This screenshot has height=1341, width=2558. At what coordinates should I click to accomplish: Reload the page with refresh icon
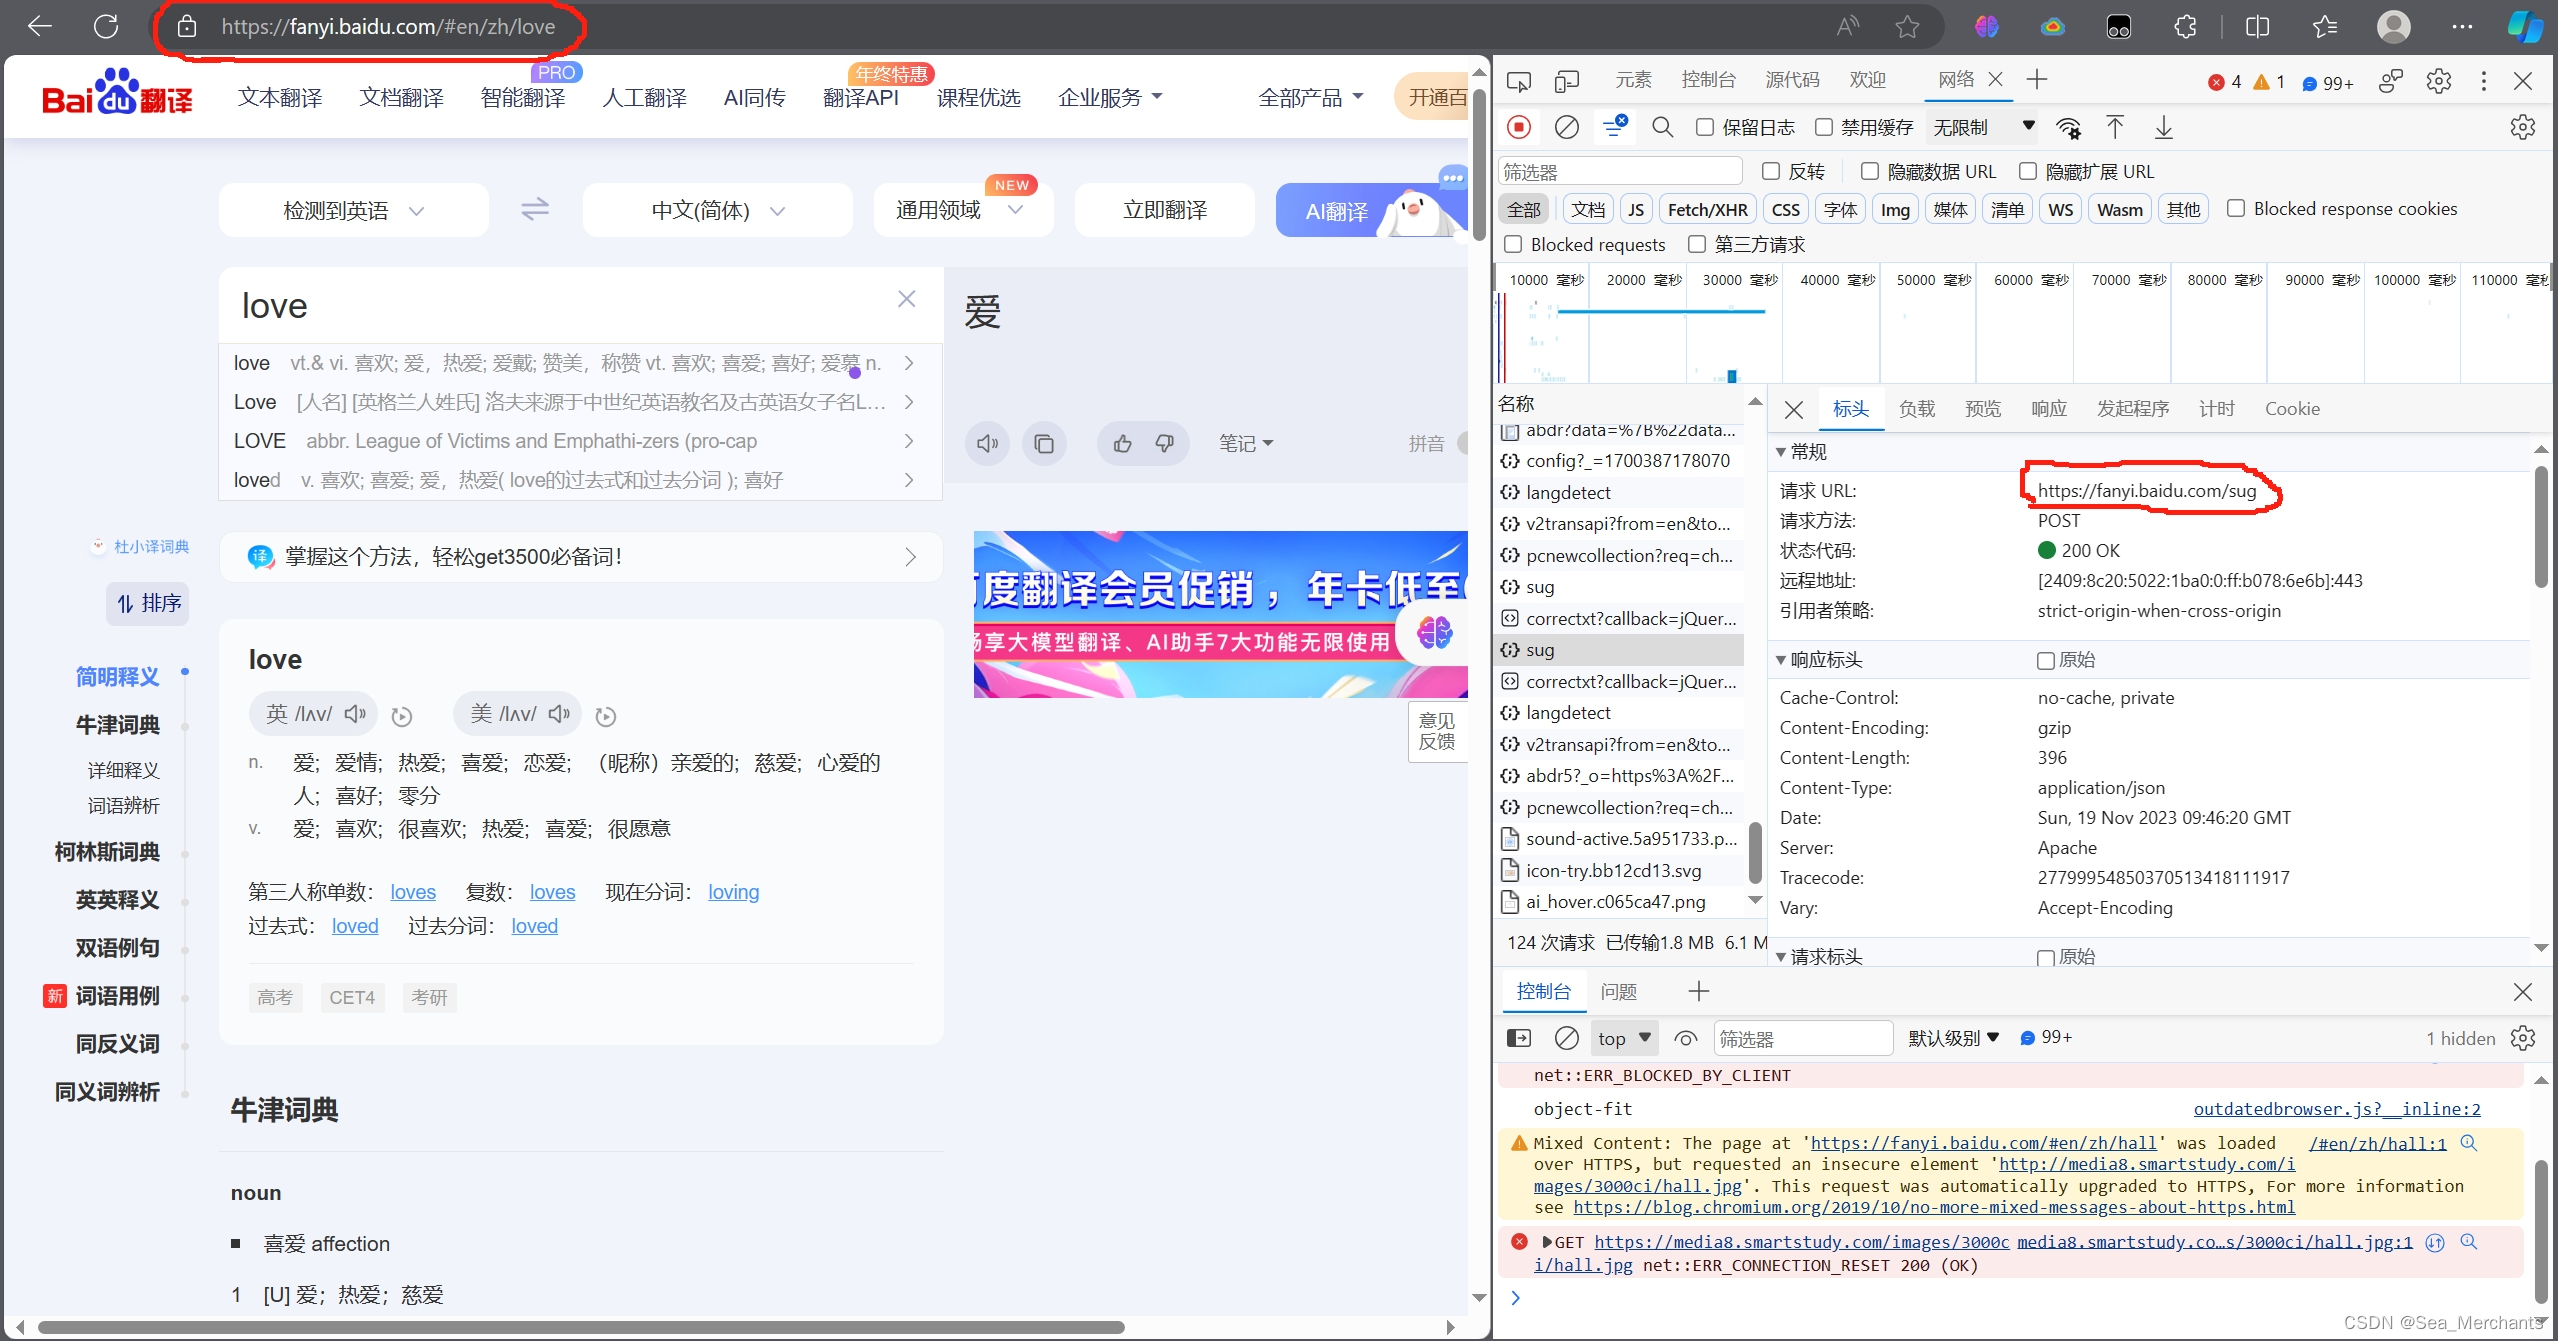(105, 27)
